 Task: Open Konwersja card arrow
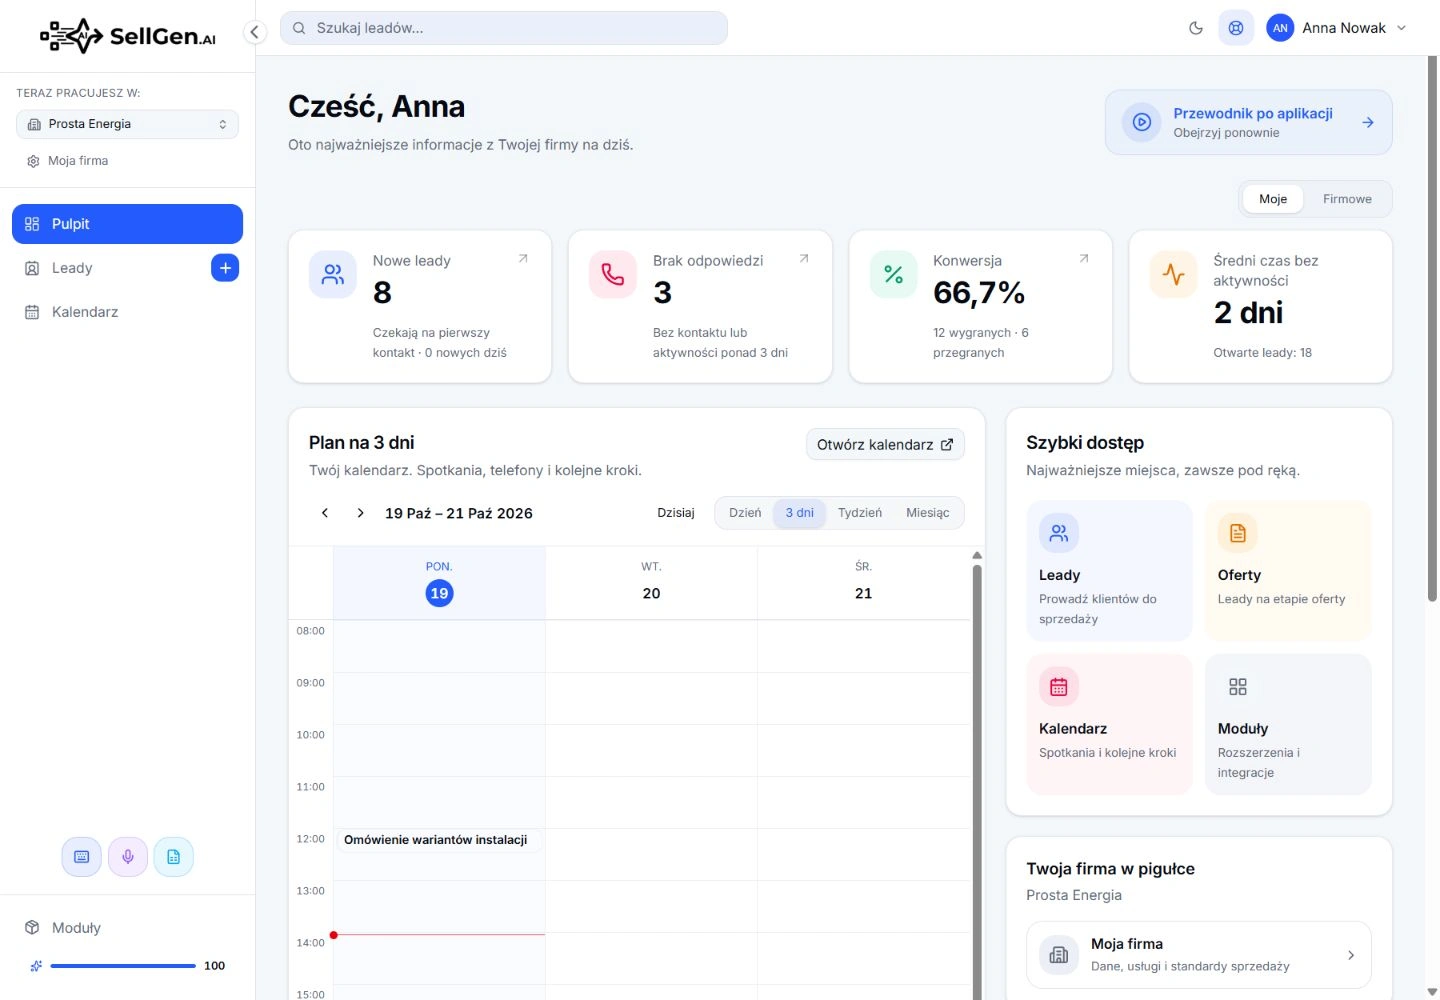point(1084,259)
